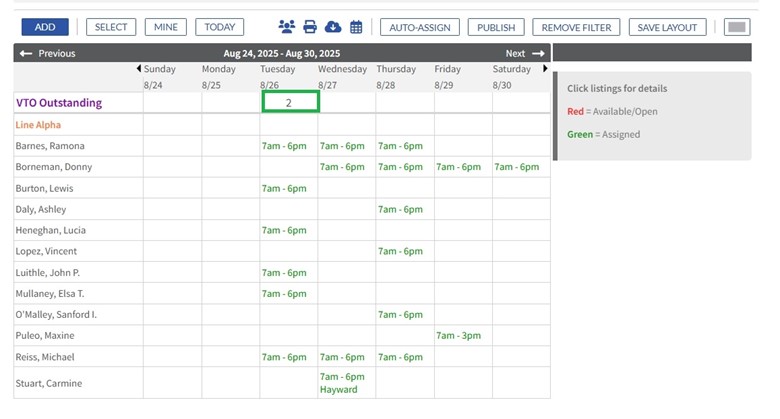
Task: Select employee Barnes, Ramona
Action: [50, 146]
